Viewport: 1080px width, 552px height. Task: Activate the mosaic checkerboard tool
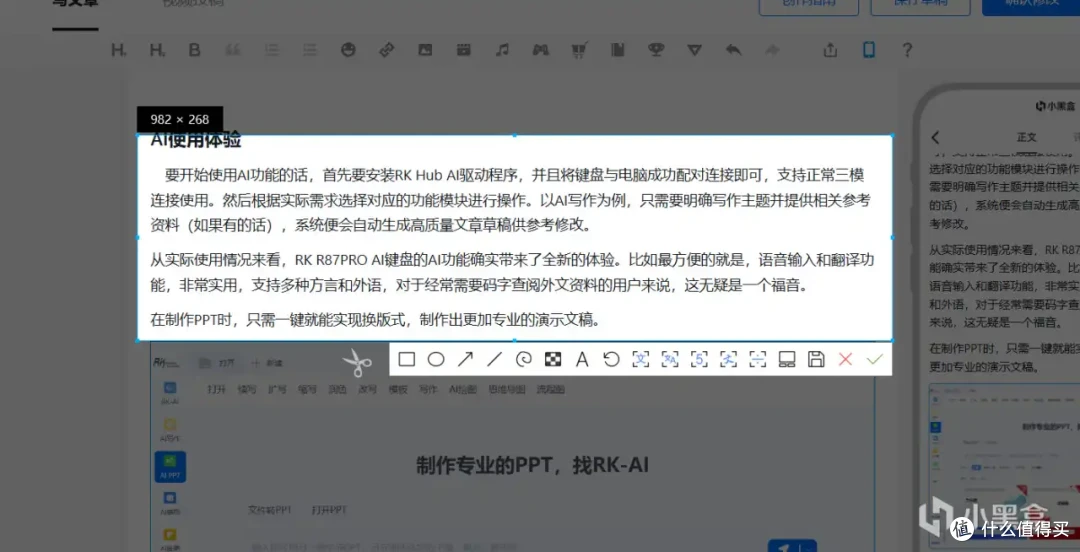tap(553, 359)
